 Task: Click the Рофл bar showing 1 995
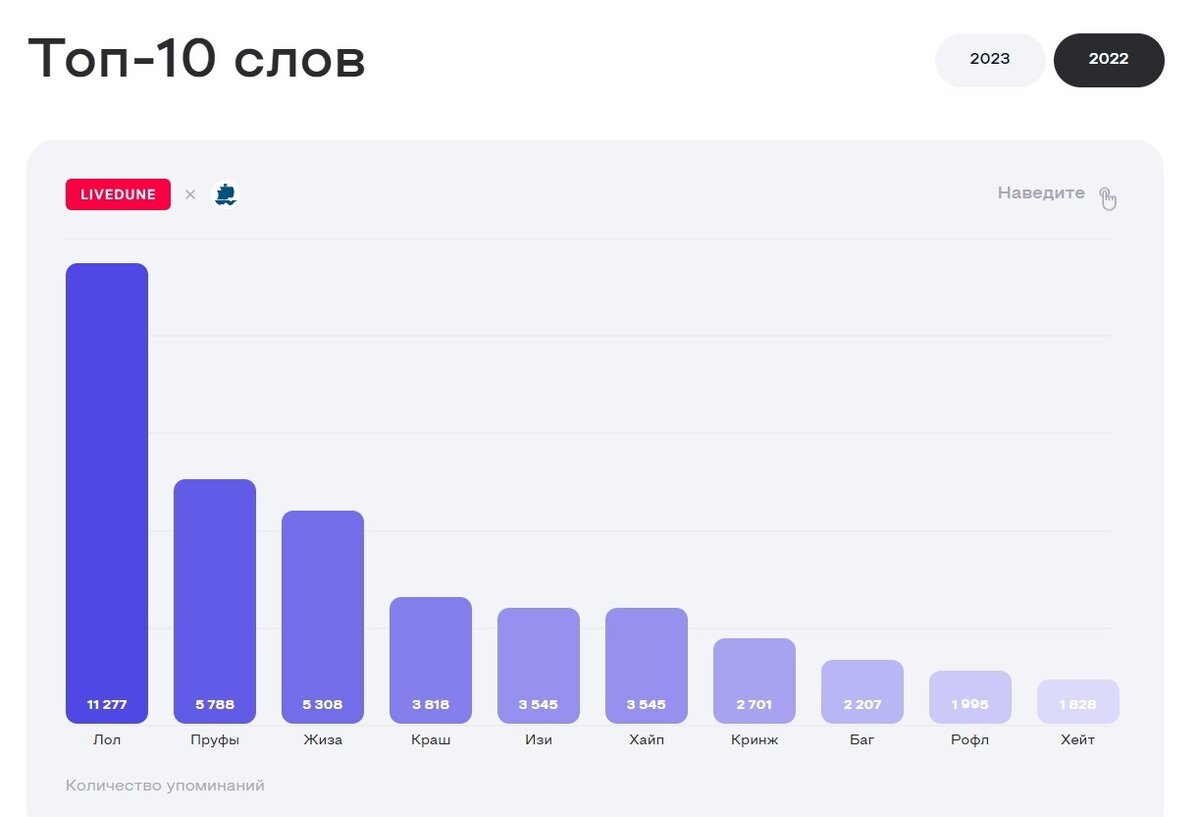(x=971, y=697)
